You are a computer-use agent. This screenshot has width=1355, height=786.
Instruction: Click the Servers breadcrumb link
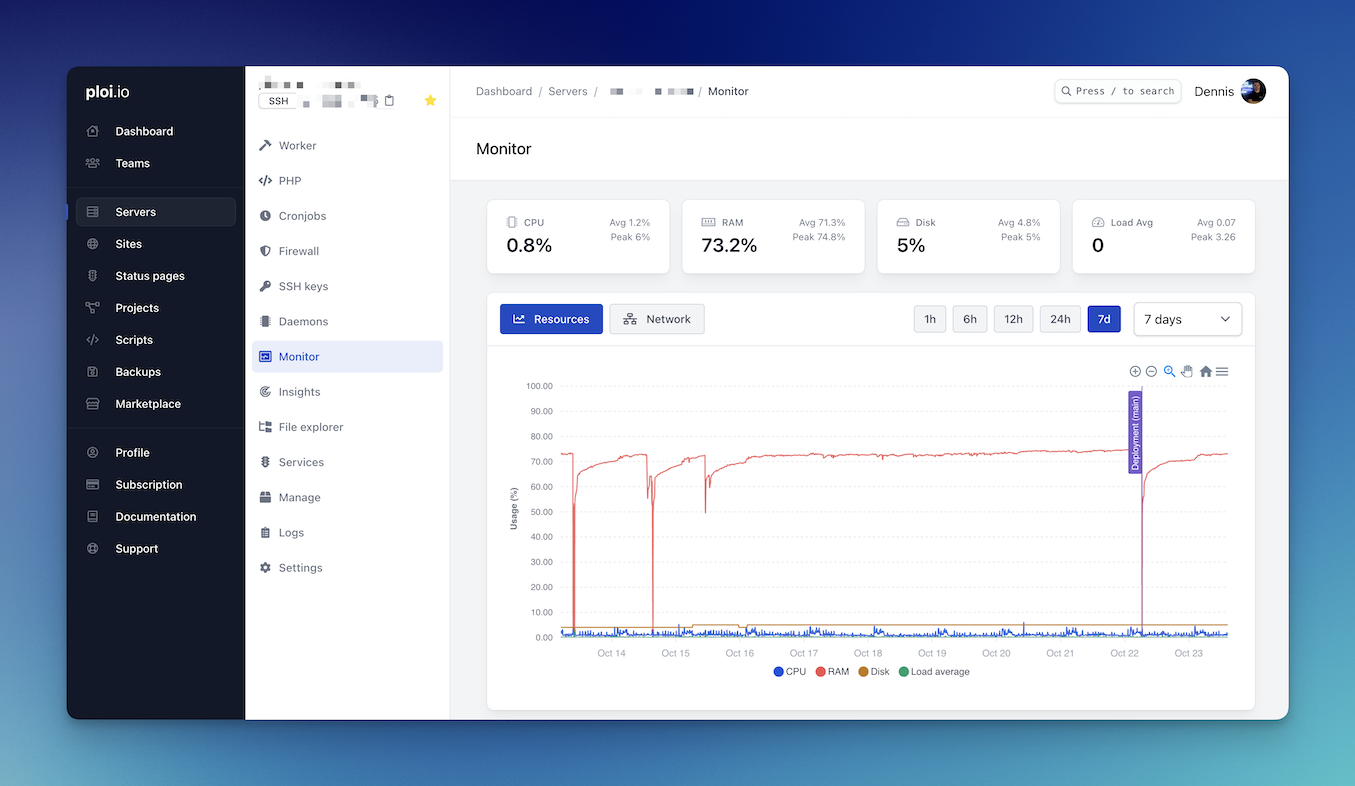point(567,91)
